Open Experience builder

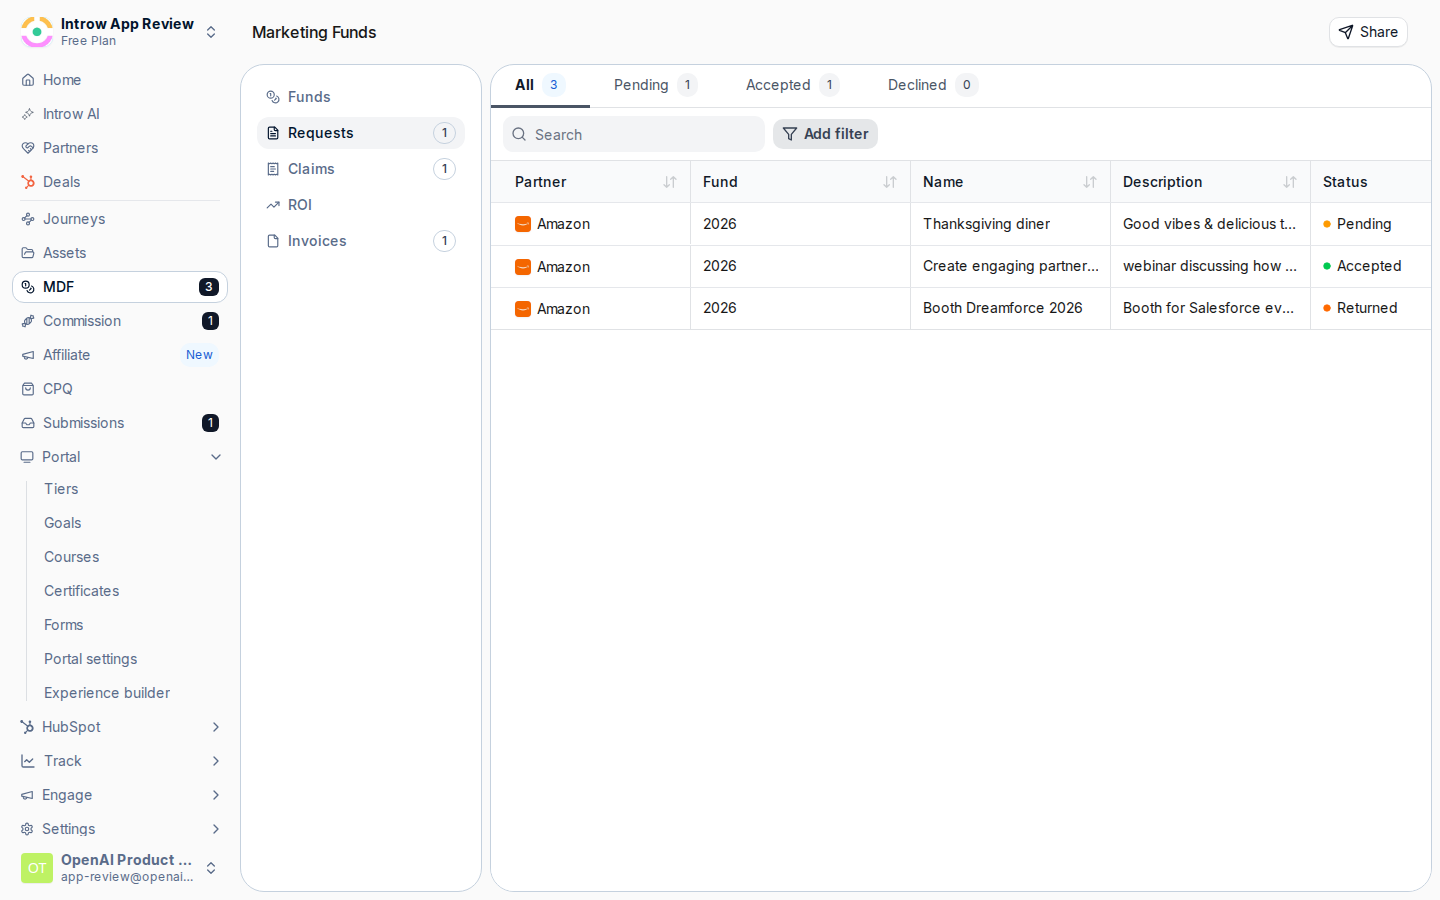107,693
